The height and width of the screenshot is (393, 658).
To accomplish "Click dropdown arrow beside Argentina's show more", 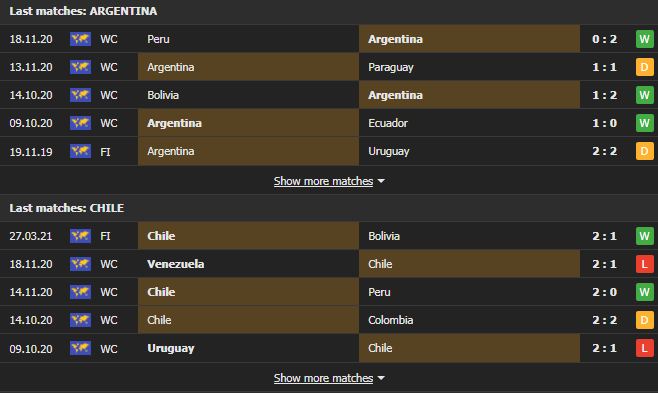I will pos(381,181).
